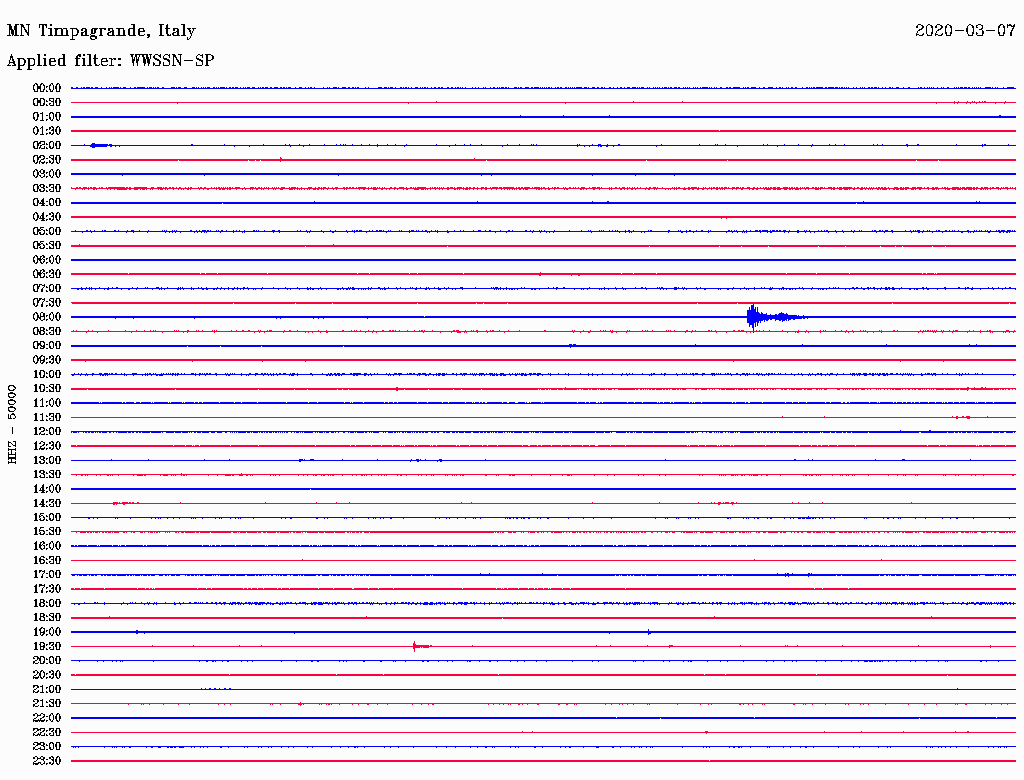Select the 08:00 time label

[x=47, y=317]
